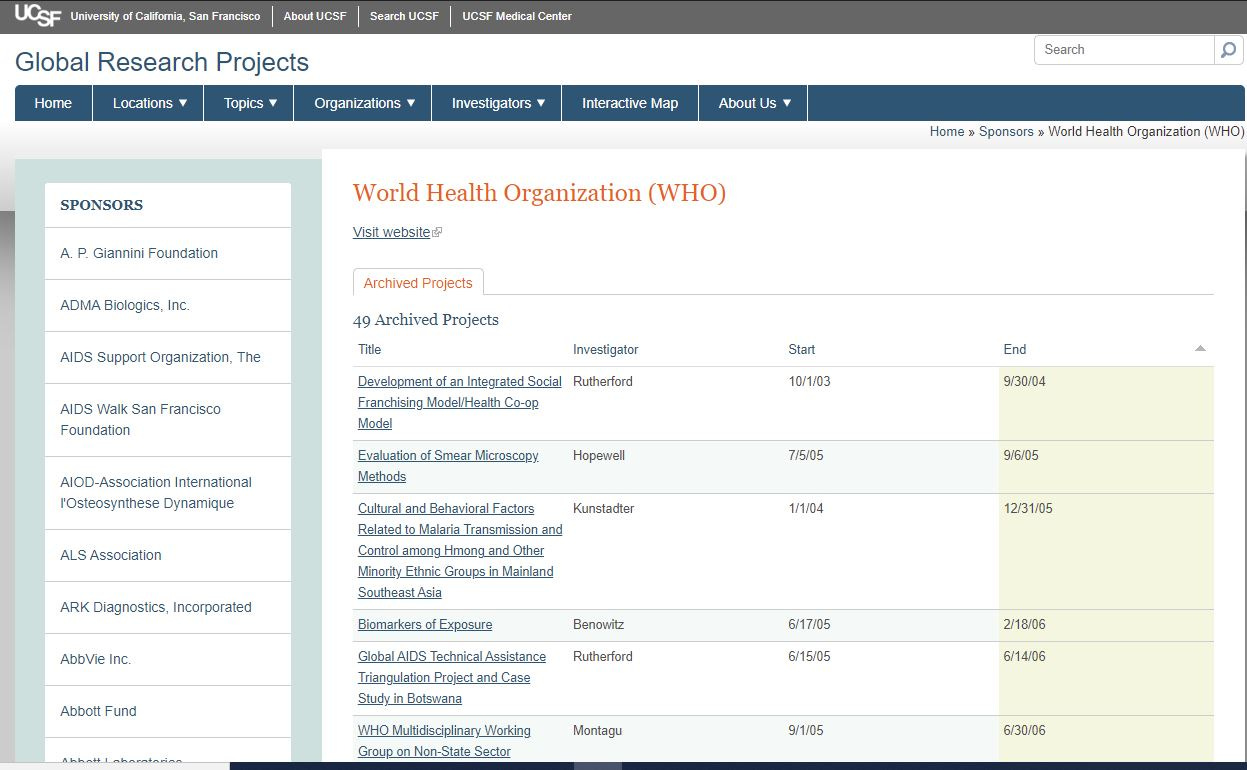Click start date 1/1/04
Viewport: 1247px width, 770px height.
805,508
